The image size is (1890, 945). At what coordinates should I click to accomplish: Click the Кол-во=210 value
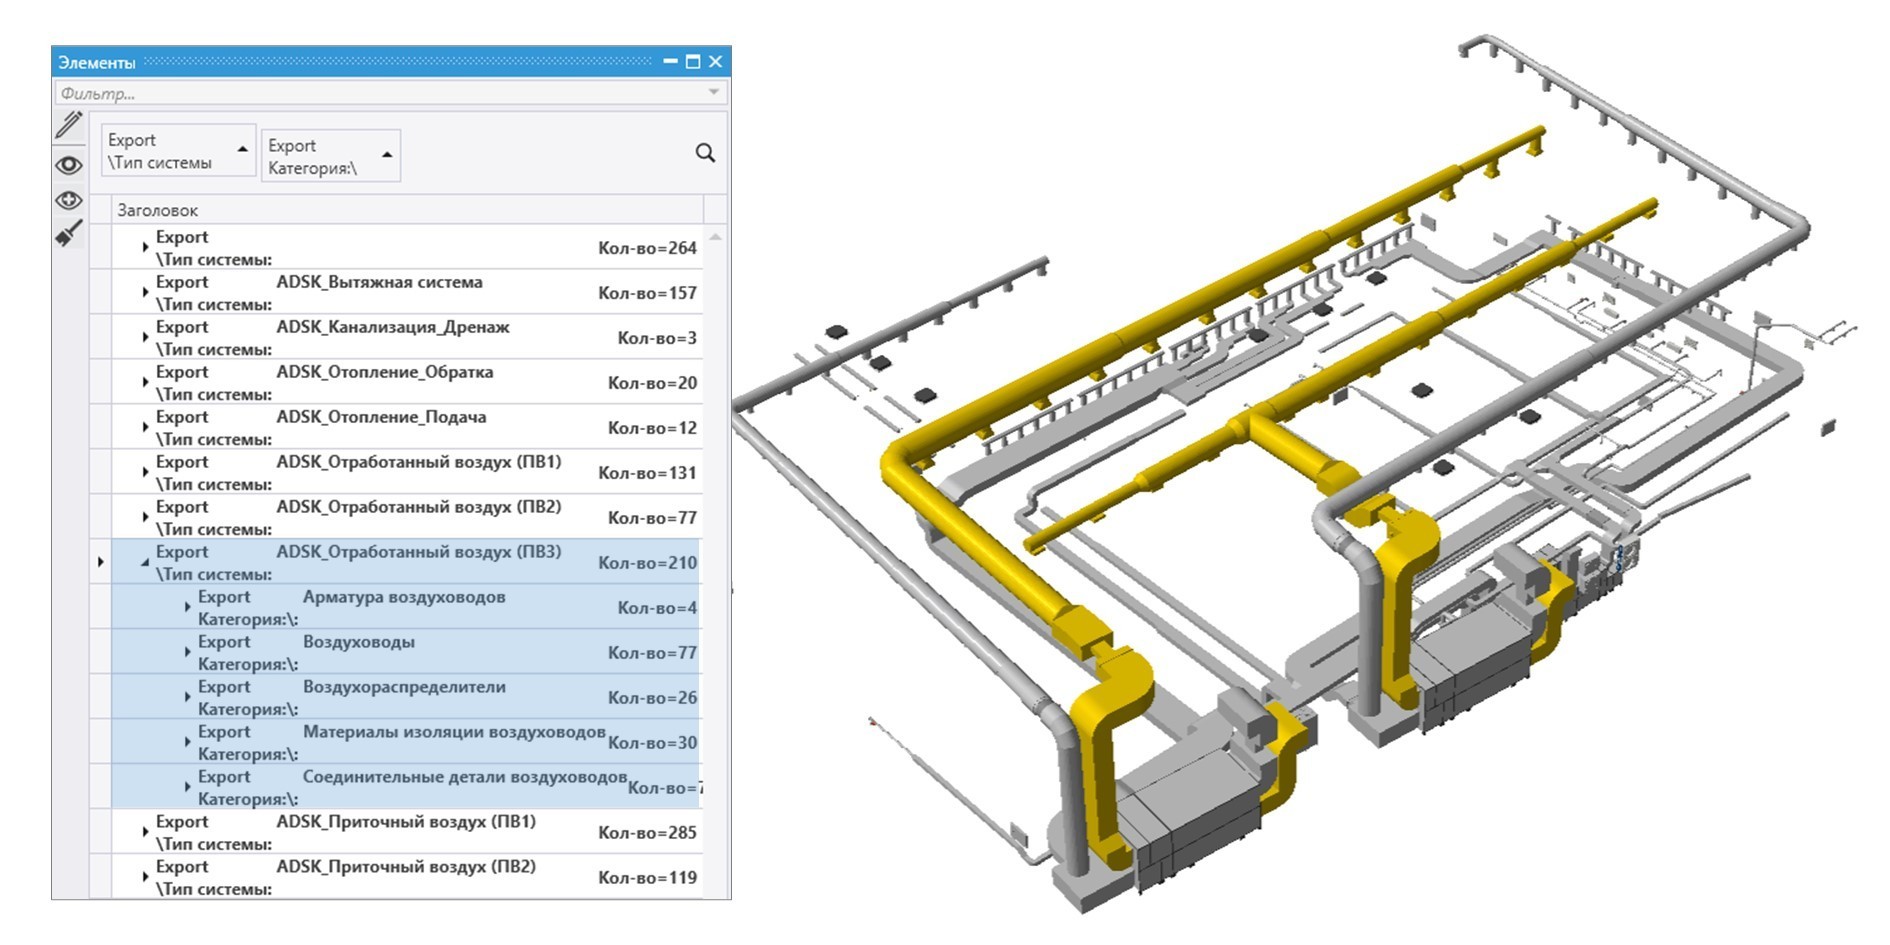coord(647,563)
